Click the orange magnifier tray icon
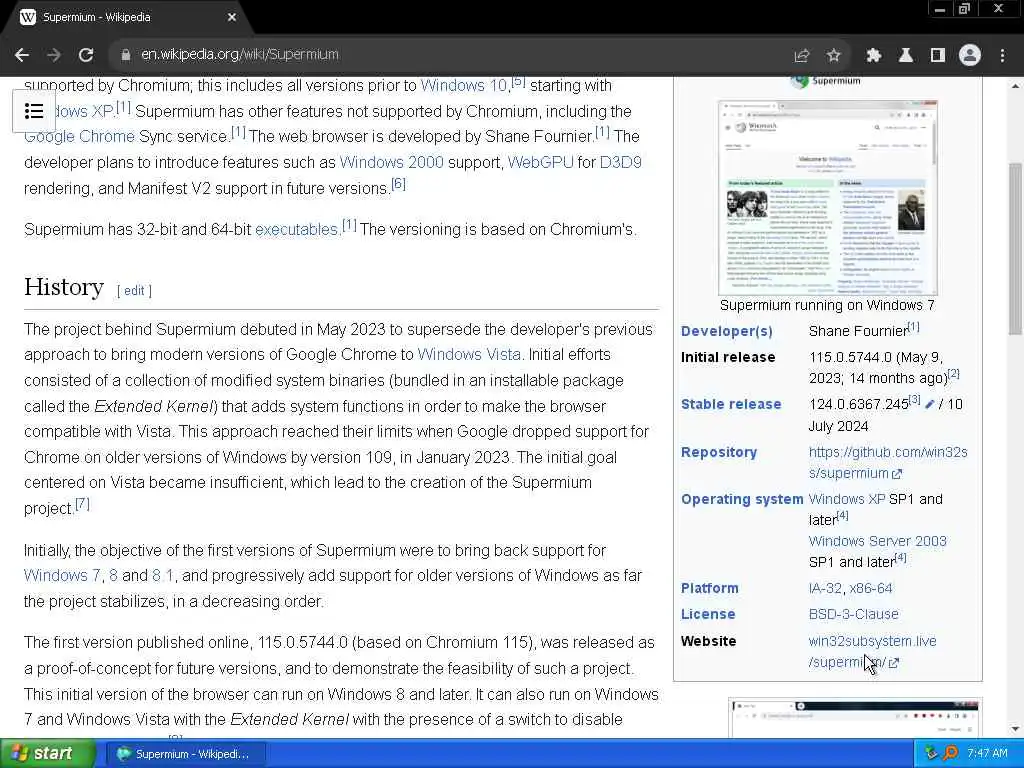The image size is (1024, 768). coord(950,754)
